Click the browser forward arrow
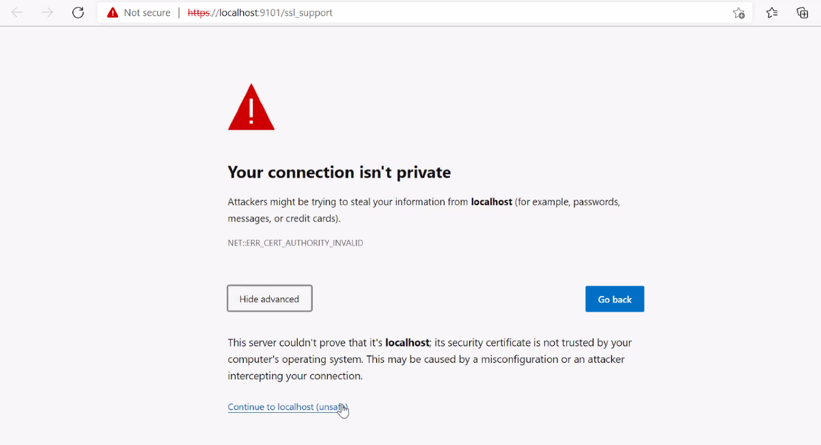The height and width of the screenshot is (445, 821). pos(47,13)
